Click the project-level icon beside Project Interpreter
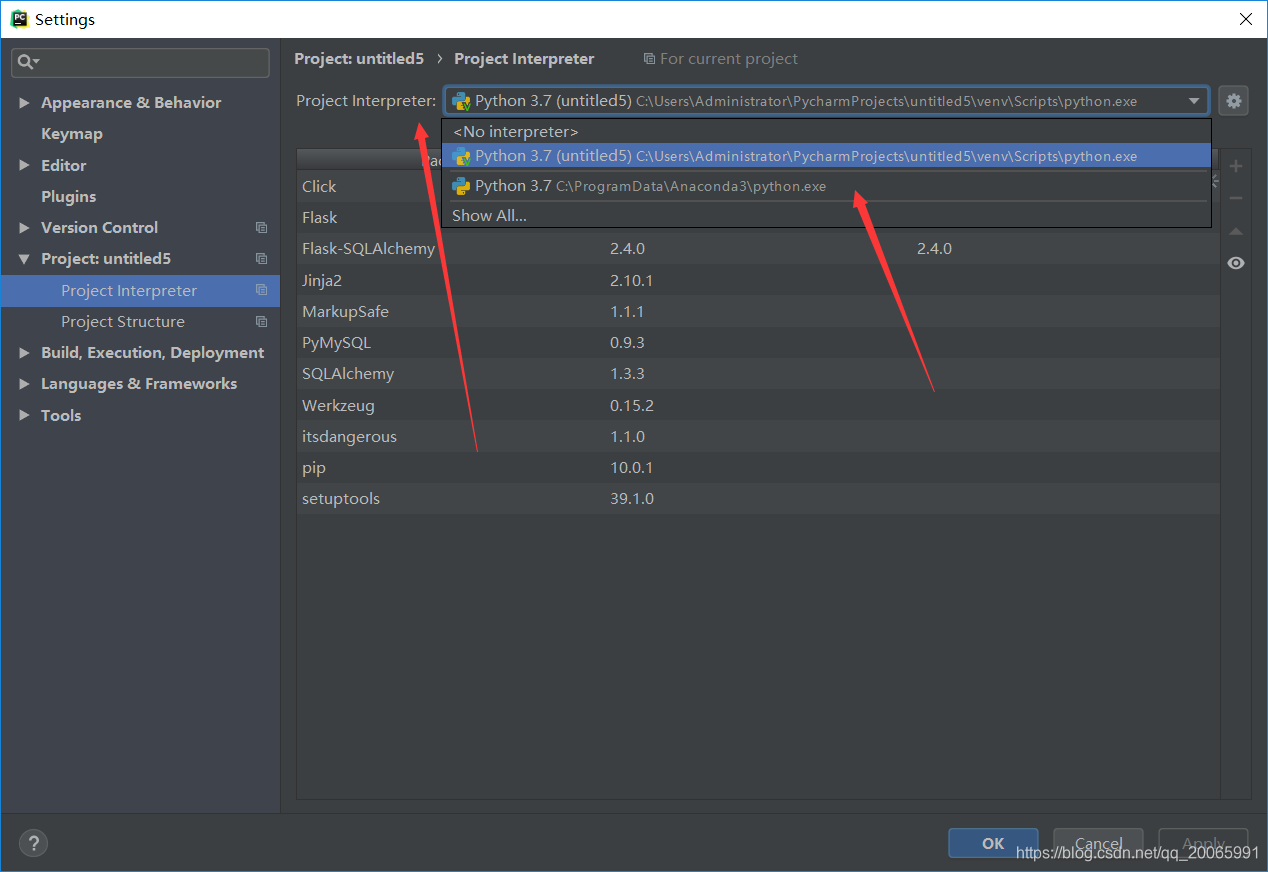This screenshot has width=1268, height=872. [261, 290]
